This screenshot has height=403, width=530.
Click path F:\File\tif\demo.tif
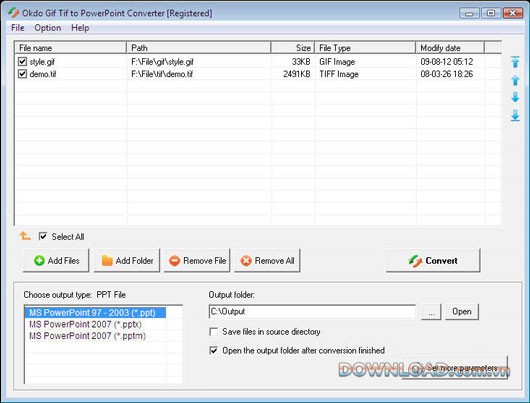point(162,74)
